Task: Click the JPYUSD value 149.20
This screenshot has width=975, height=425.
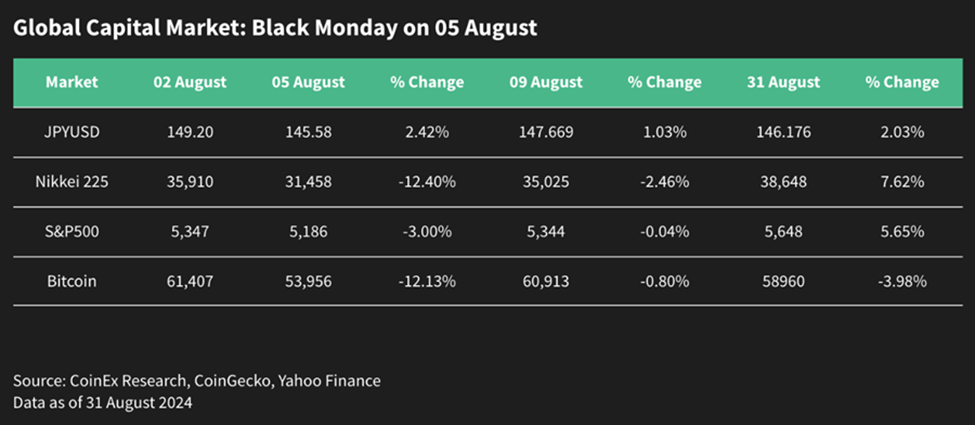Action: [190, 131]
